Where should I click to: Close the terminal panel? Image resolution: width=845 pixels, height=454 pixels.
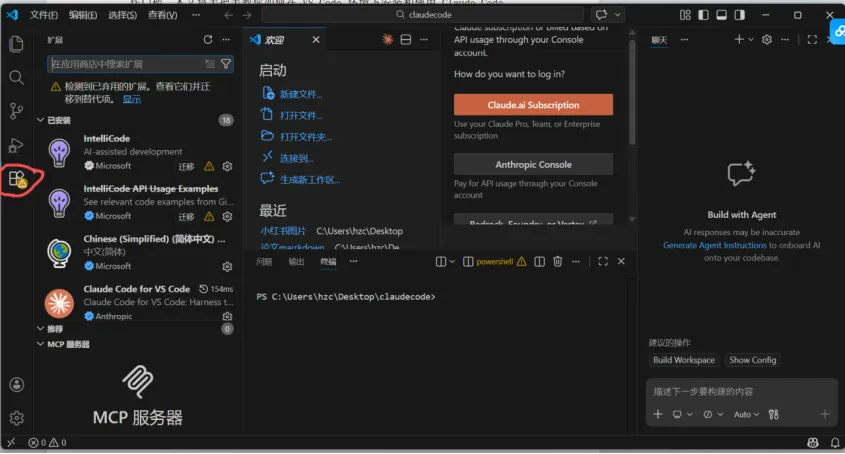pos(621,262)
